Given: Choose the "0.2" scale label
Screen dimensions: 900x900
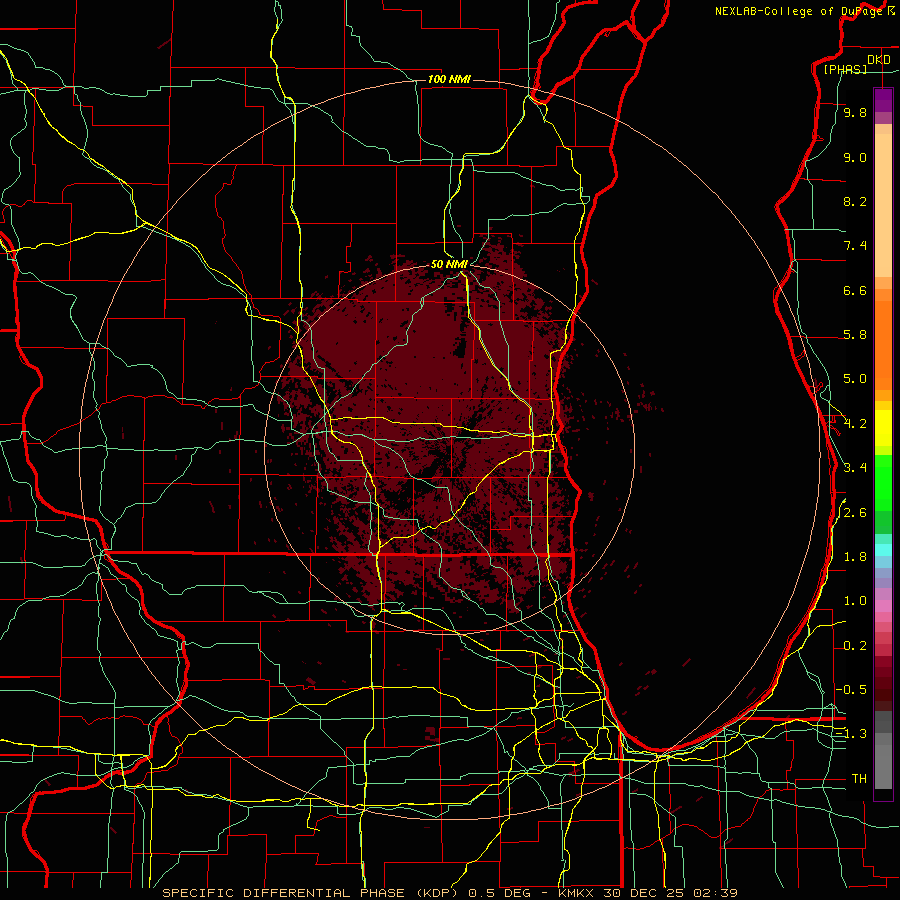Looking at the screenshot, I should pyautogui.click(x=855, y=646).
